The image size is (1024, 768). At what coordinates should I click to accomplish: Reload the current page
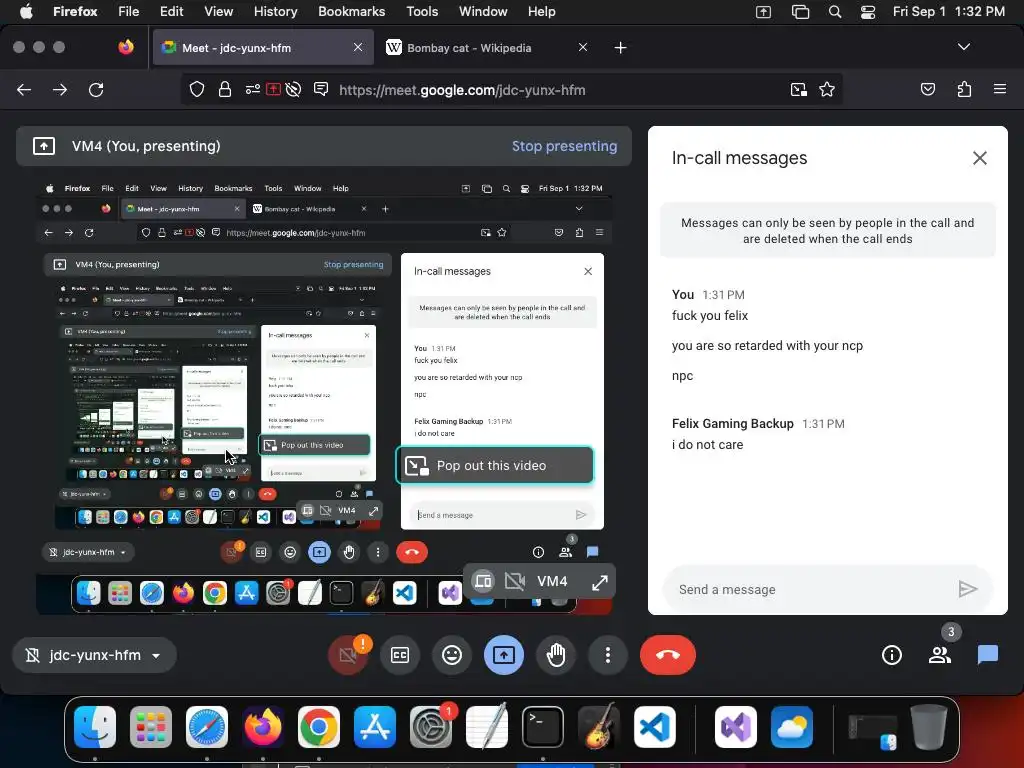coord(96,90)
